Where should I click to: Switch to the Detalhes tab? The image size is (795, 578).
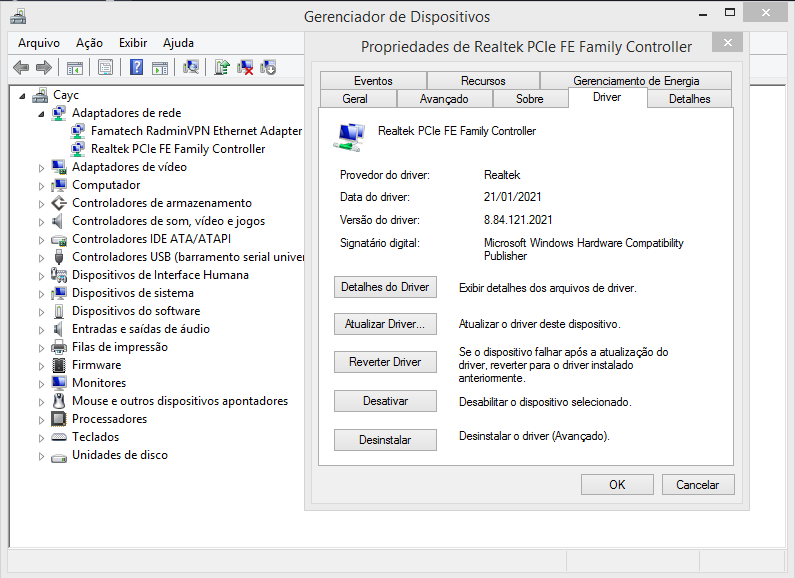[x=690, y=99]
